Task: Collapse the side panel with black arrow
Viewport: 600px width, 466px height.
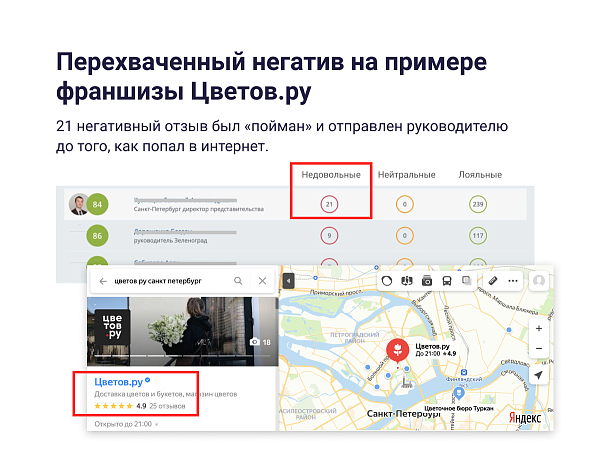Action: click(x=289, y=281)
